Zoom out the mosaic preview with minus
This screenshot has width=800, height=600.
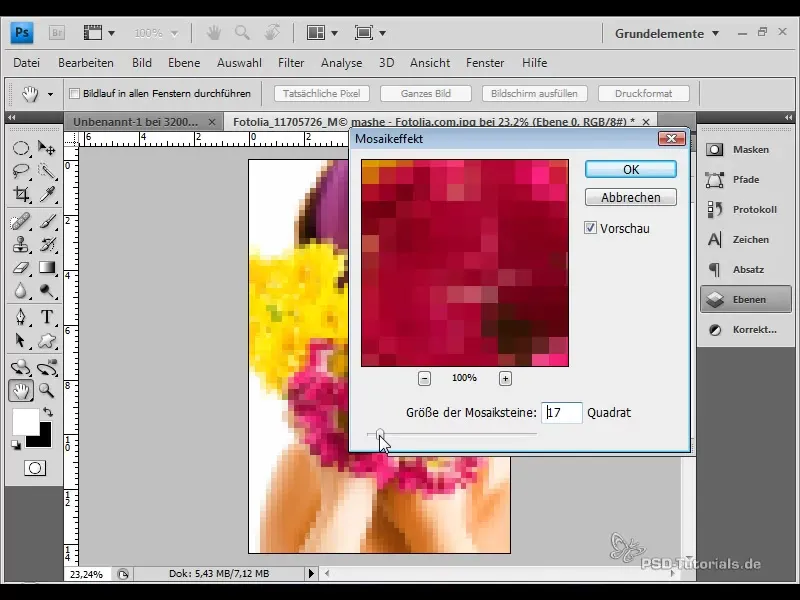[x=424, y=379]
